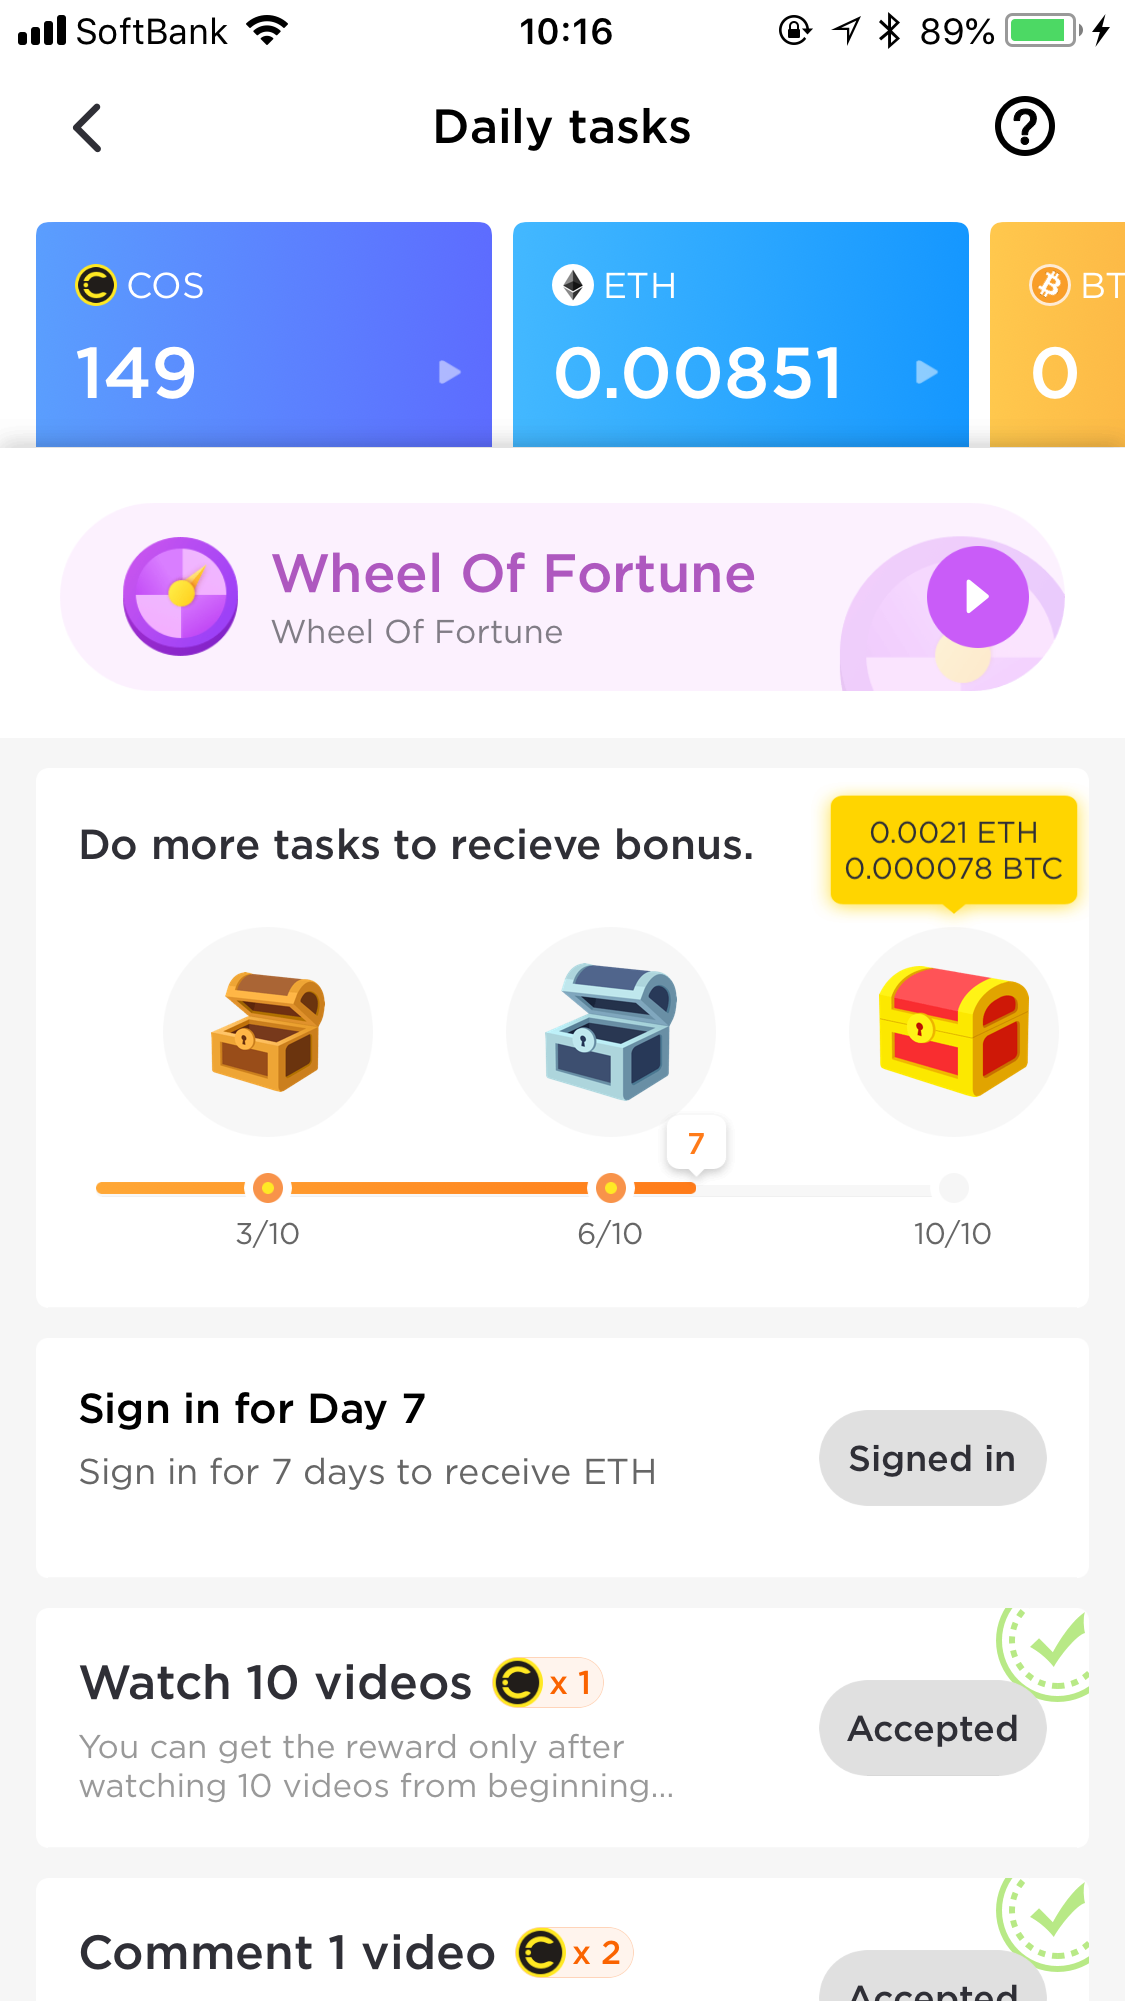Expand the COS balance card arrow

pos(450,372)
